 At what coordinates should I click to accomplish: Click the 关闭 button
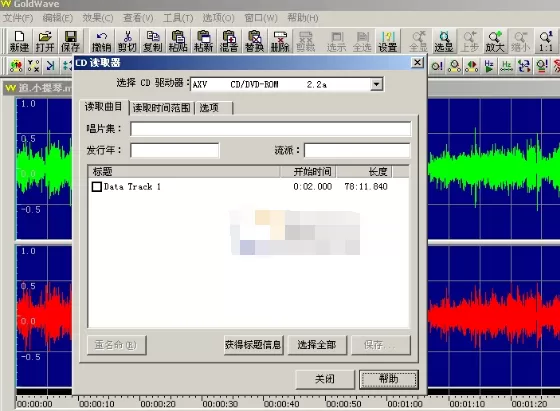pyautogui.click(x=325, y=379)
